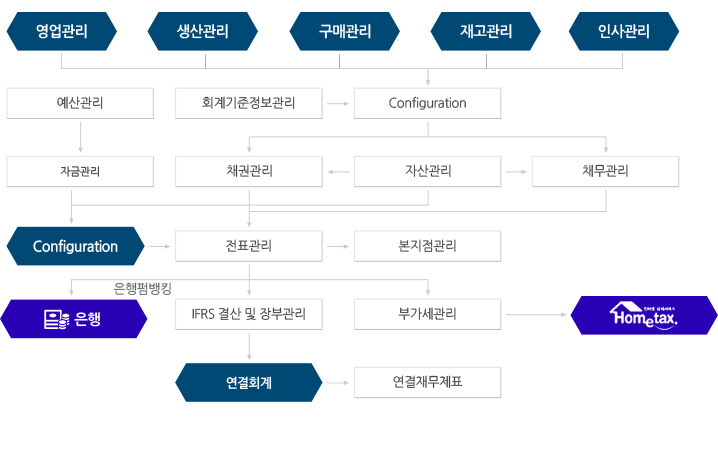Click the dark blue Configuration hexagon
Viewport: 718px width, 451px height.
click(x=75, y=246)
